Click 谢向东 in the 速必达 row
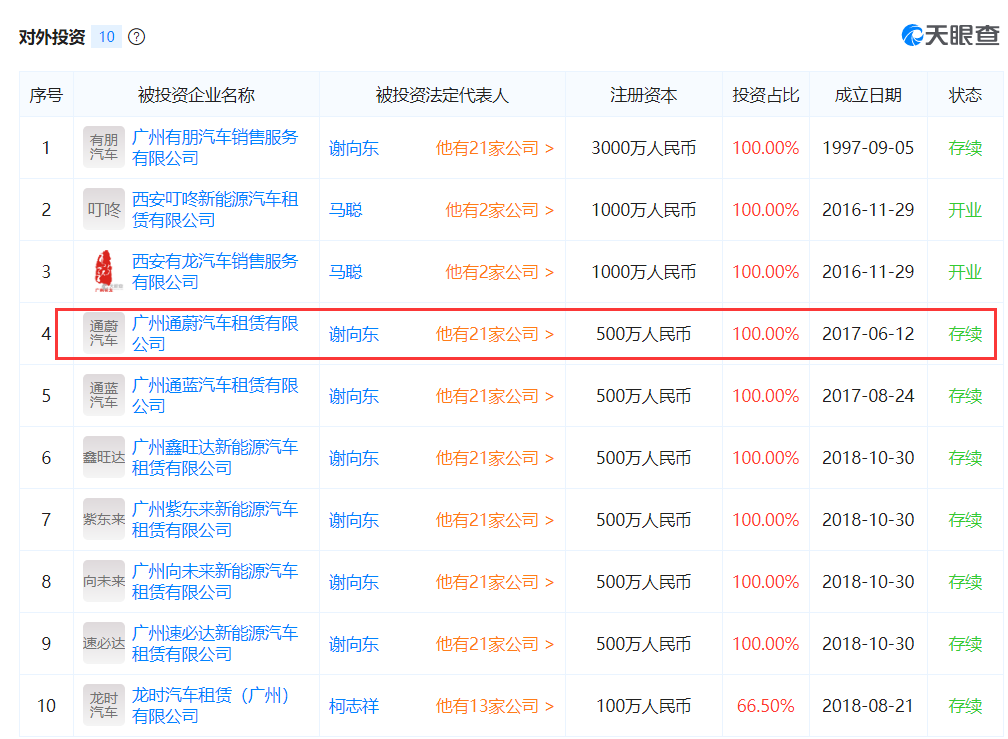The image size is (1008, 739). (354, 645)
